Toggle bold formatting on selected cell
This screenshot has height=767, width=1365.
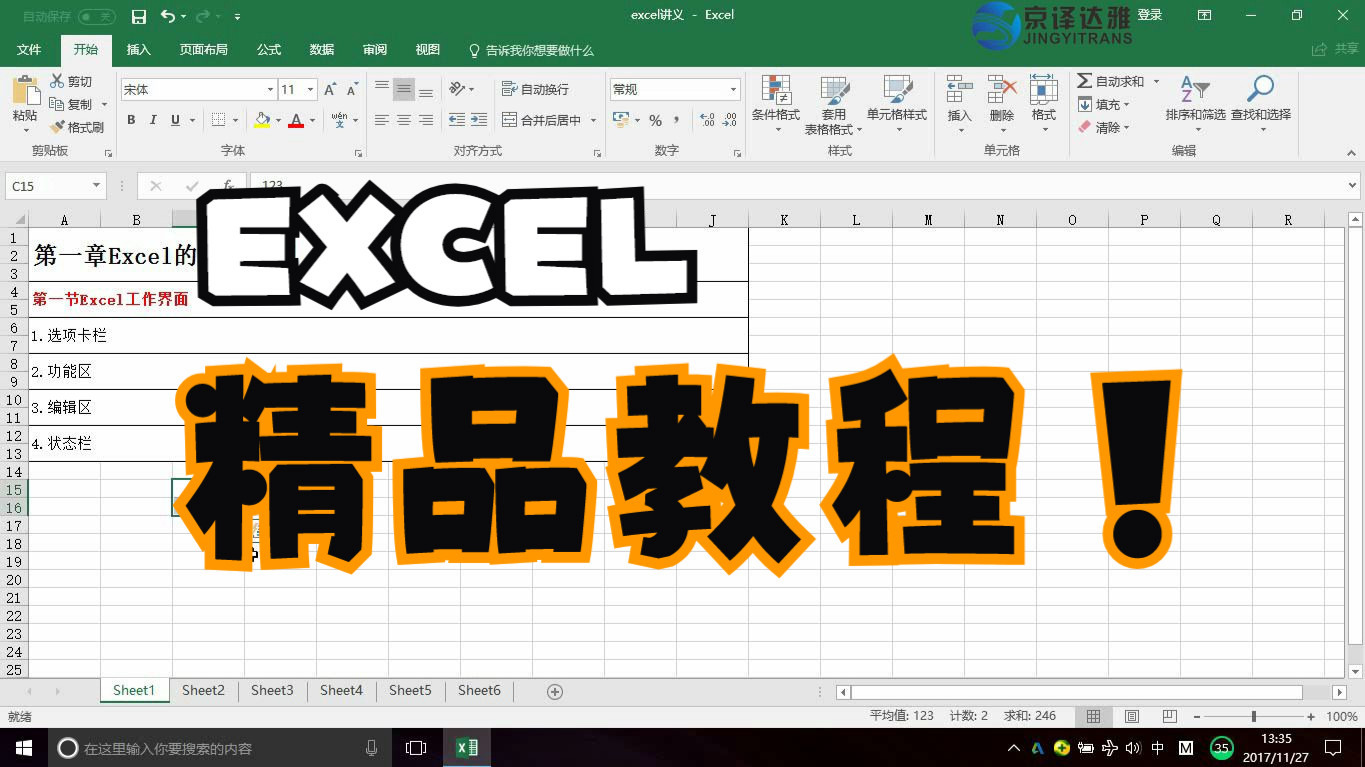coord(130,119)
